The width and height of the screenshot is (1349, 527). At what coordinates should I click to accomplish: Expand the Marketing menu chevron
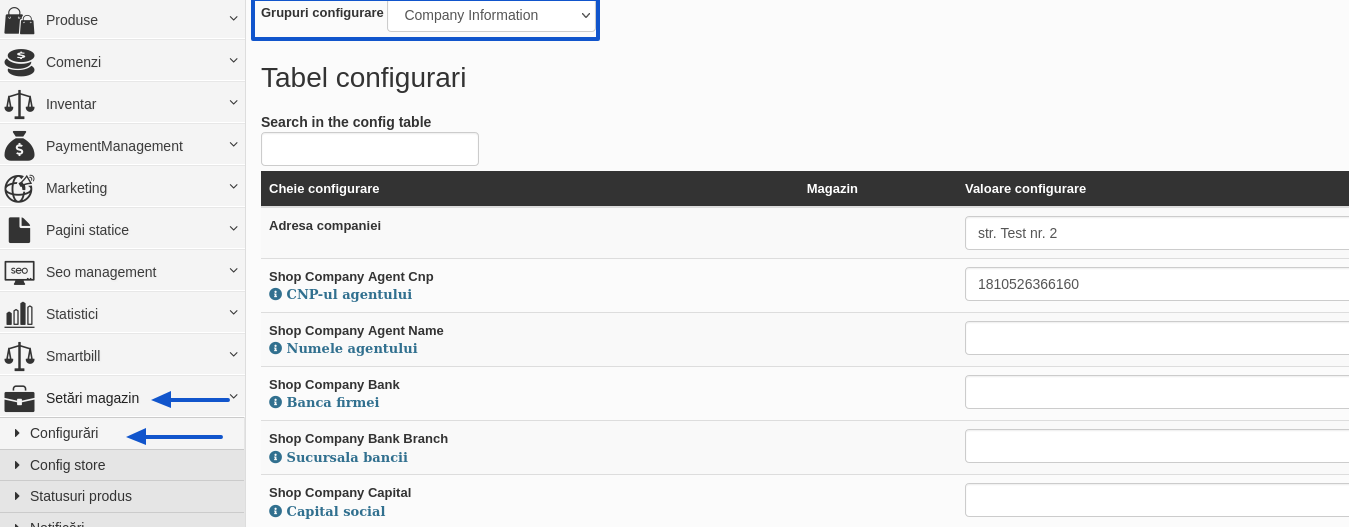tap(233, 186)
